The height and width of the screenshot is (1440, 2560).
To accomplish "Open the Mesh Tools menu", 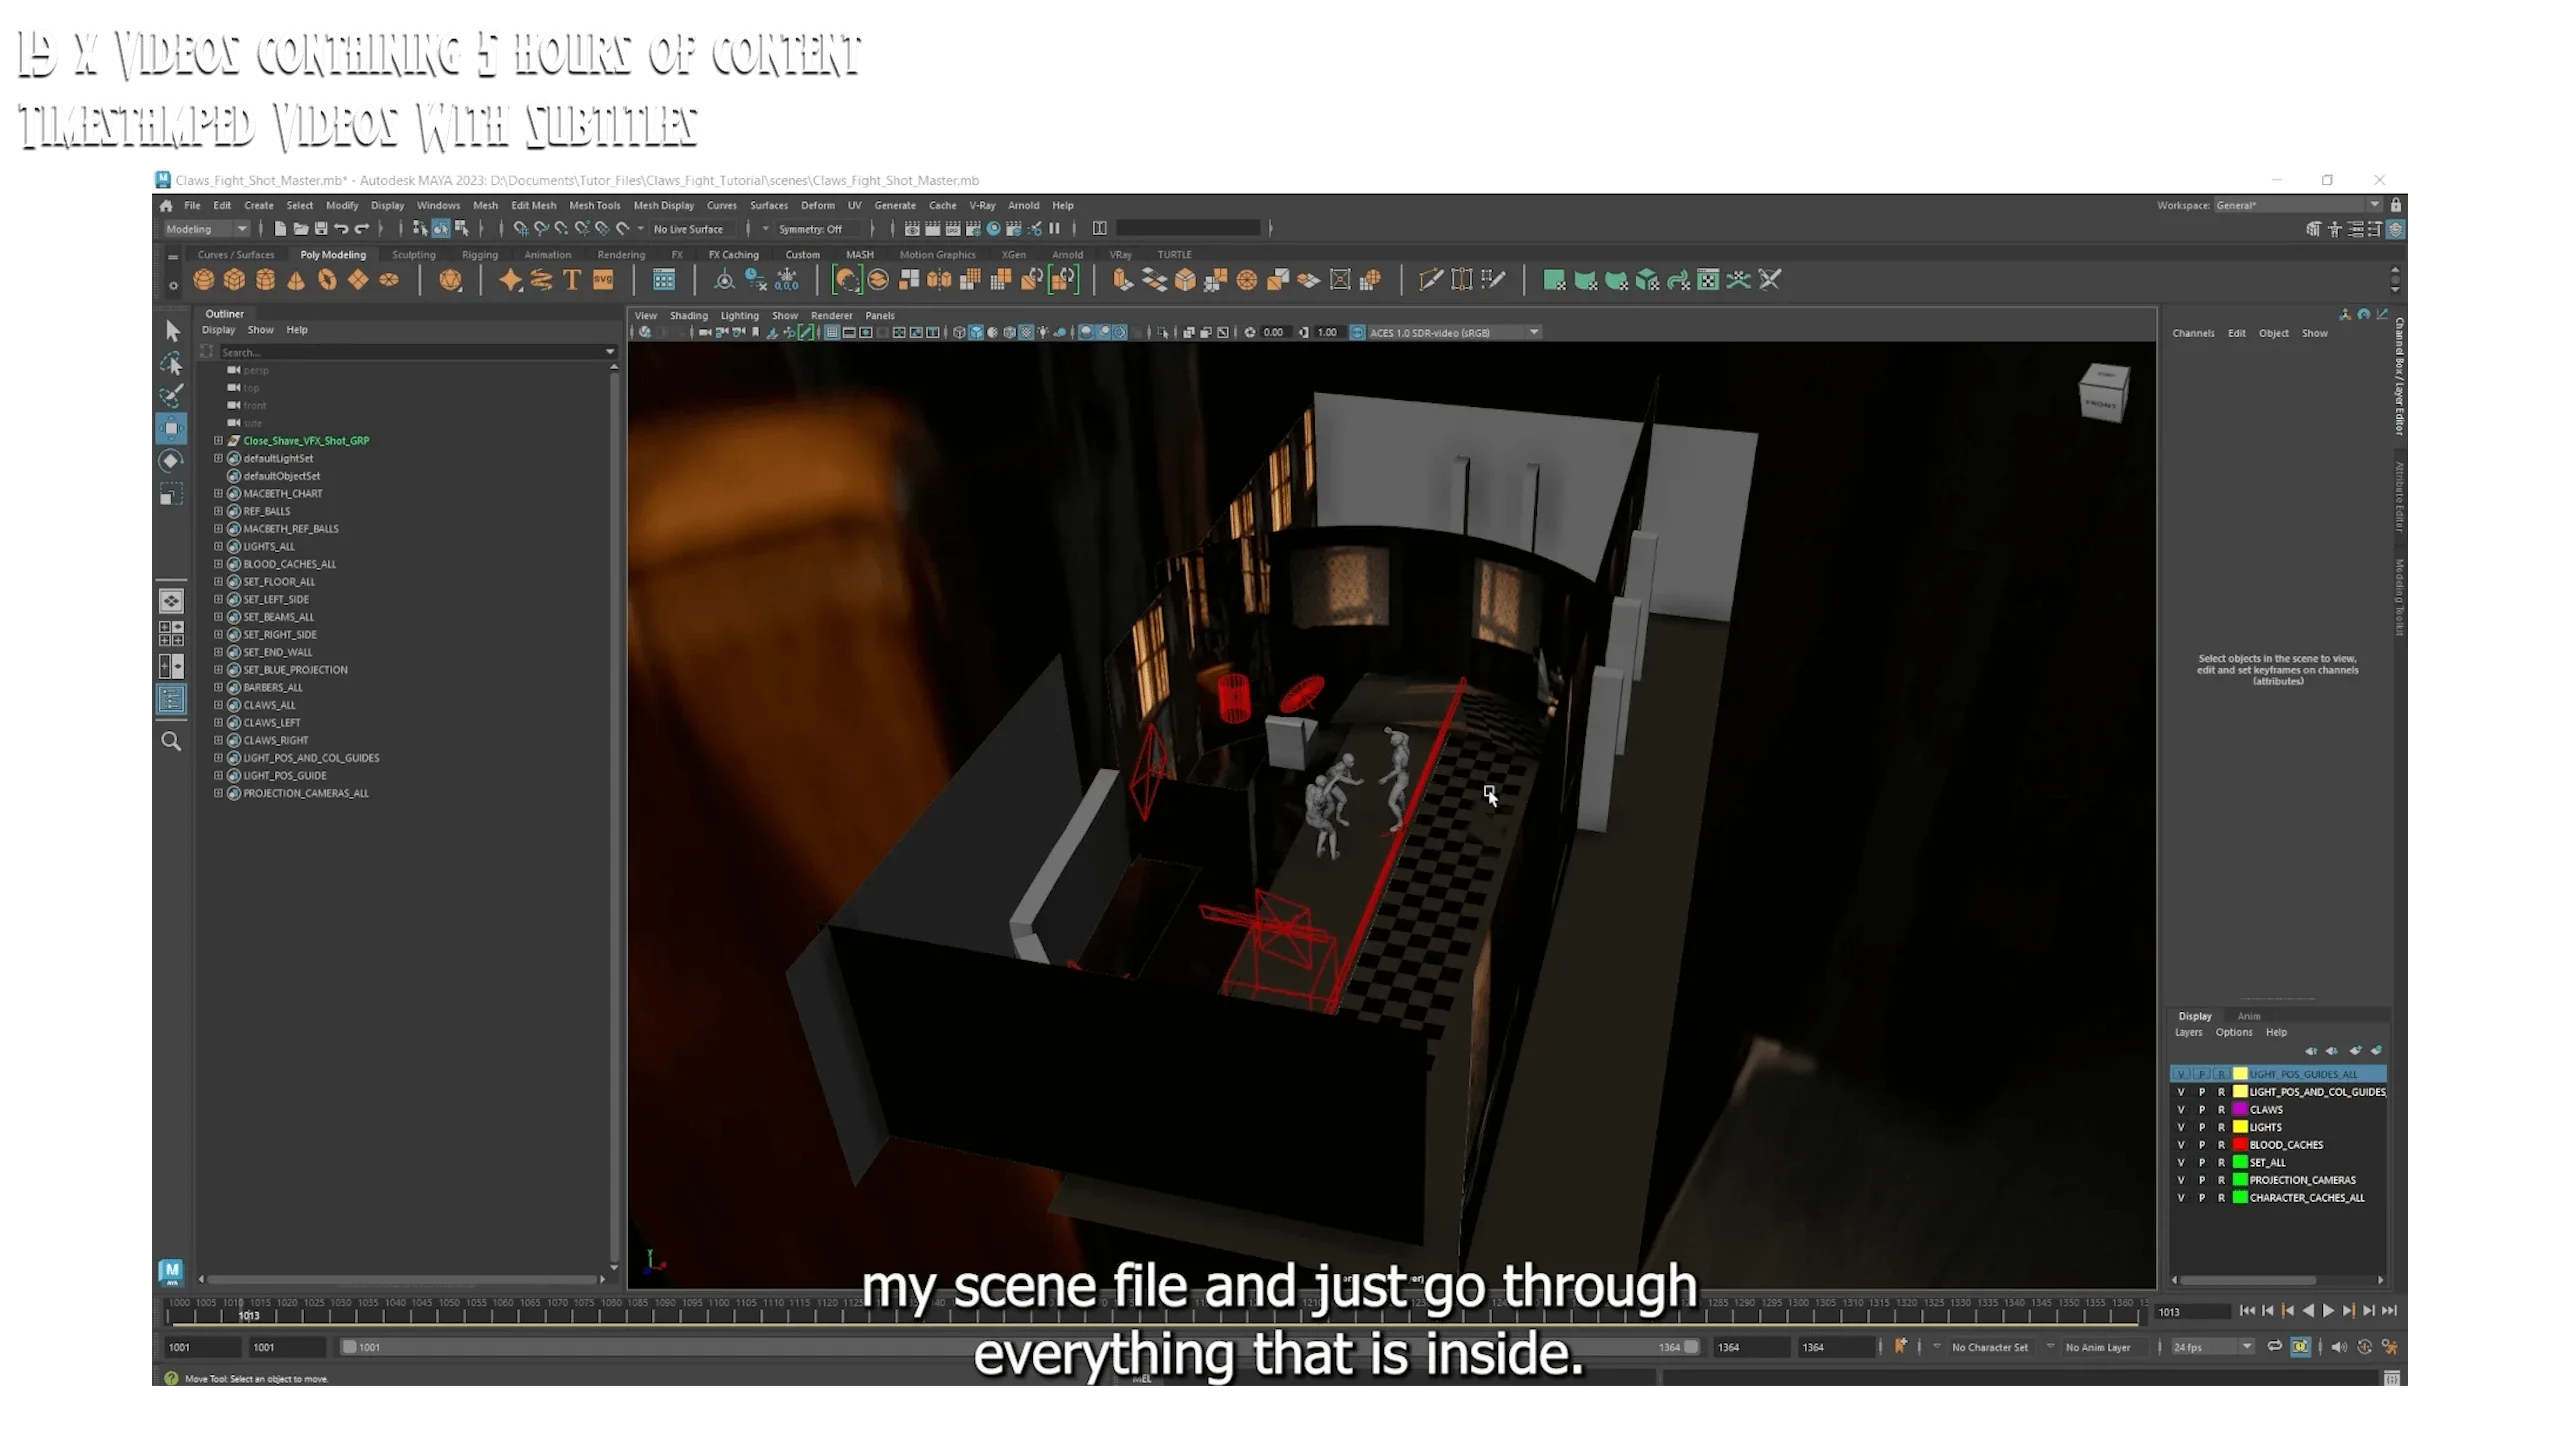I will point(594,205).
